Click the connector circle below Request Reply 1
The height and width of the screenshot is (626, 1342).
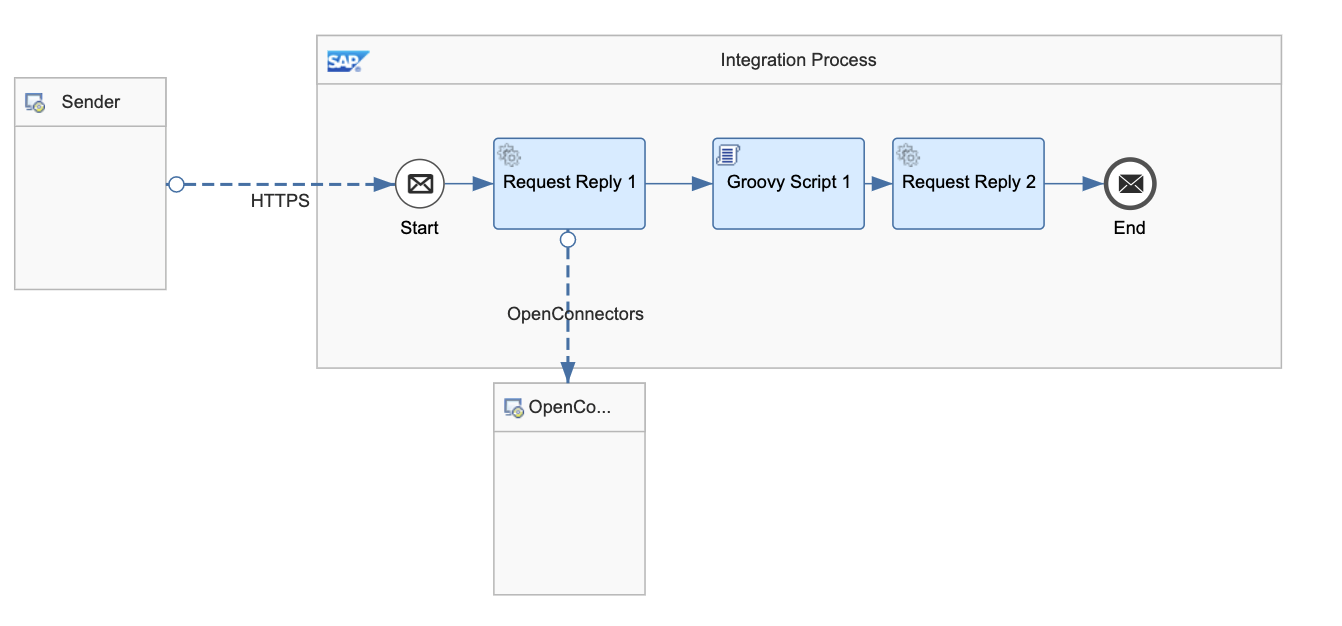pyautogui.click(x=568, y=239)
